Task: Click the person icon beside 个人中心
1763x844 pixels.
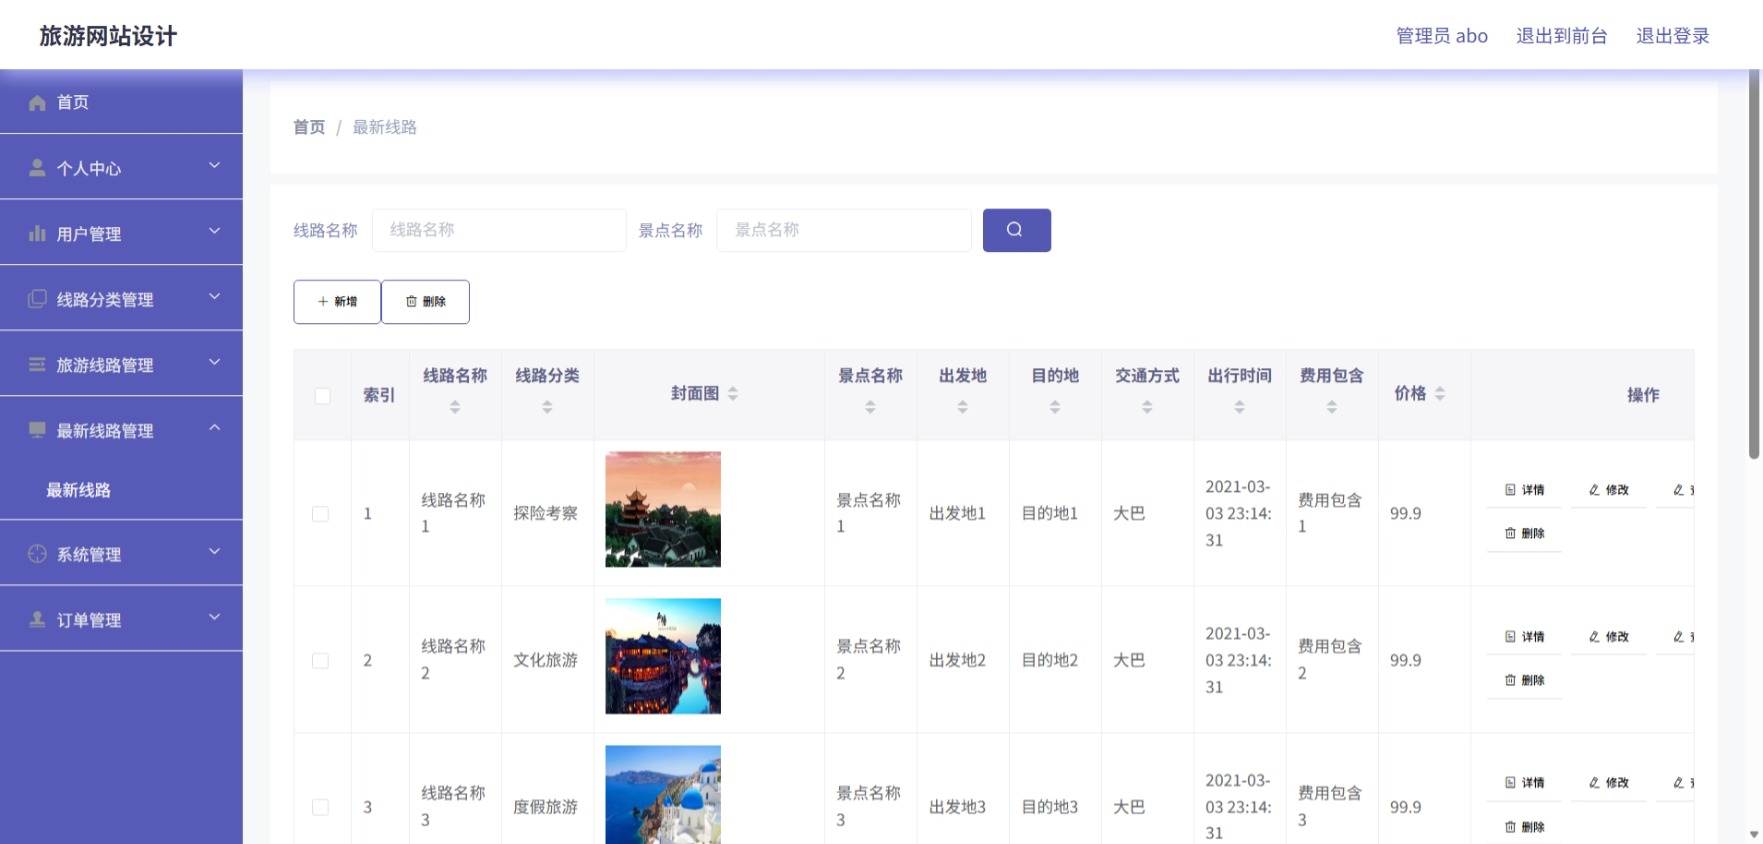Action: tap(37, 168)
